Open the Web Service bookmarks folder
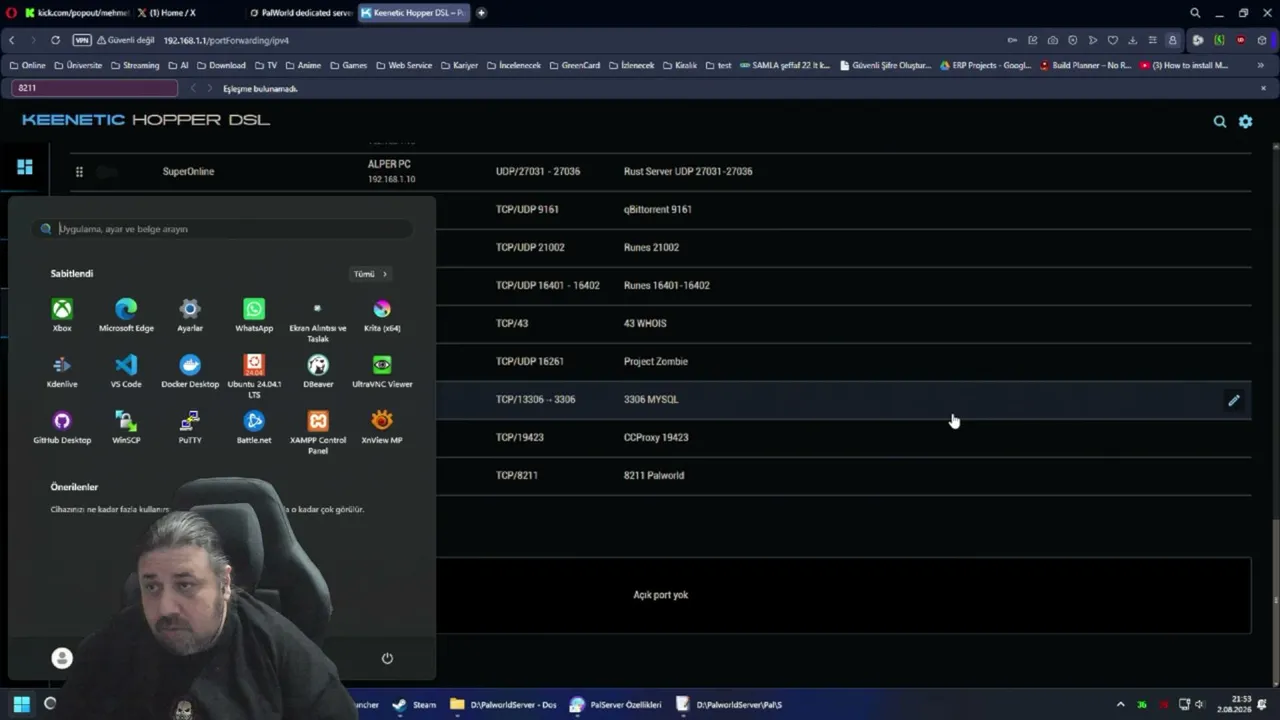1280x720 pixels. click(x=404, y=65)
